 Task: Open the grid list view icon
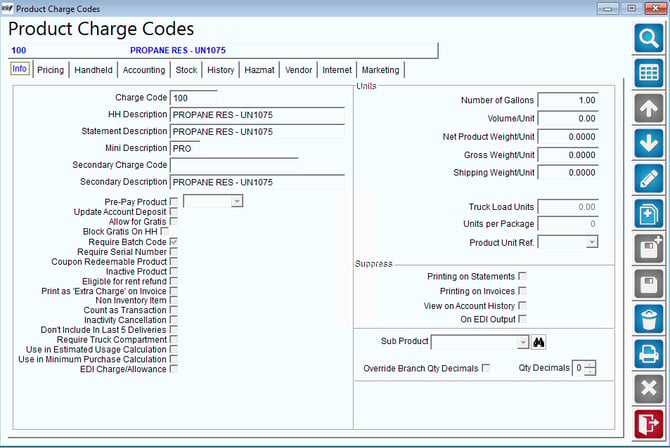[x=649, y=73]
